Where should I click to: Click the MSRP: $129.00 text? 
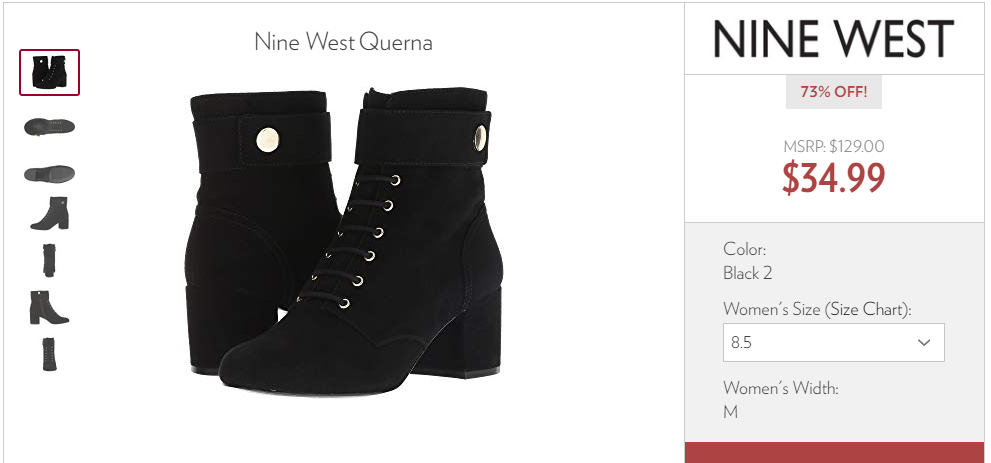click(834, 147)
